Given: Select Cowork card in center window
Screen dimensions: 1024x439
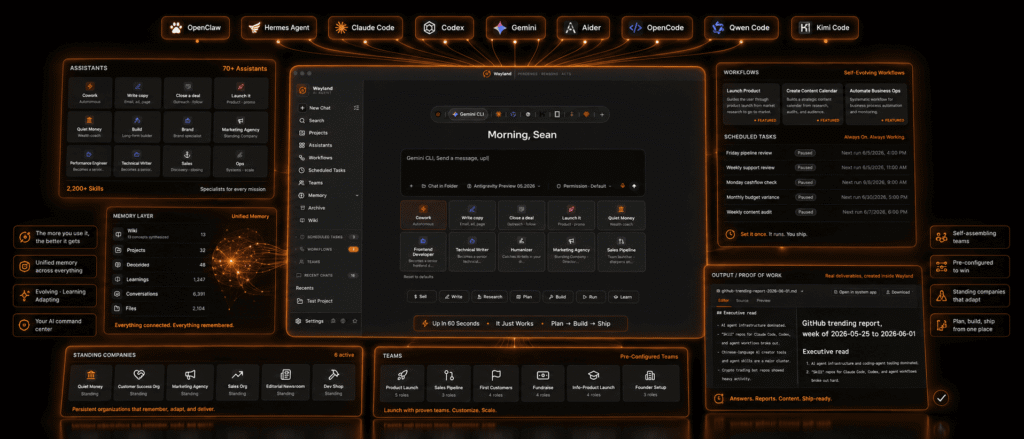Looking at the screenshot, I should pos(423,214).
